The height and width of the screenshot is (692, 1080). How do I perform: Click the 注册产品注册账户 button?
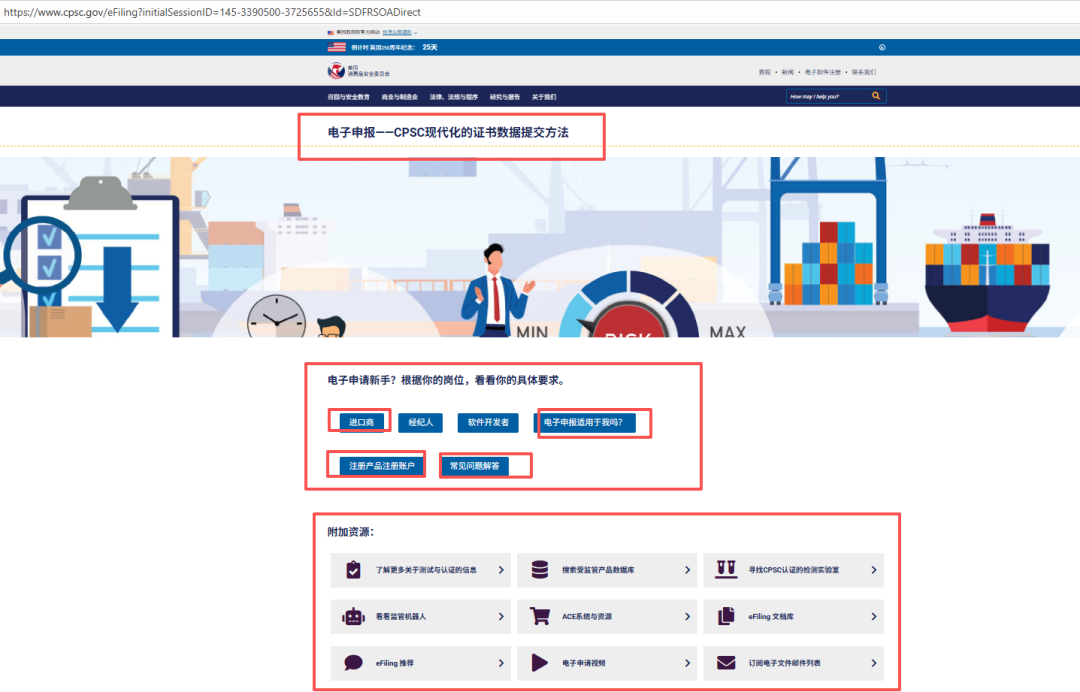click(382, 466)
